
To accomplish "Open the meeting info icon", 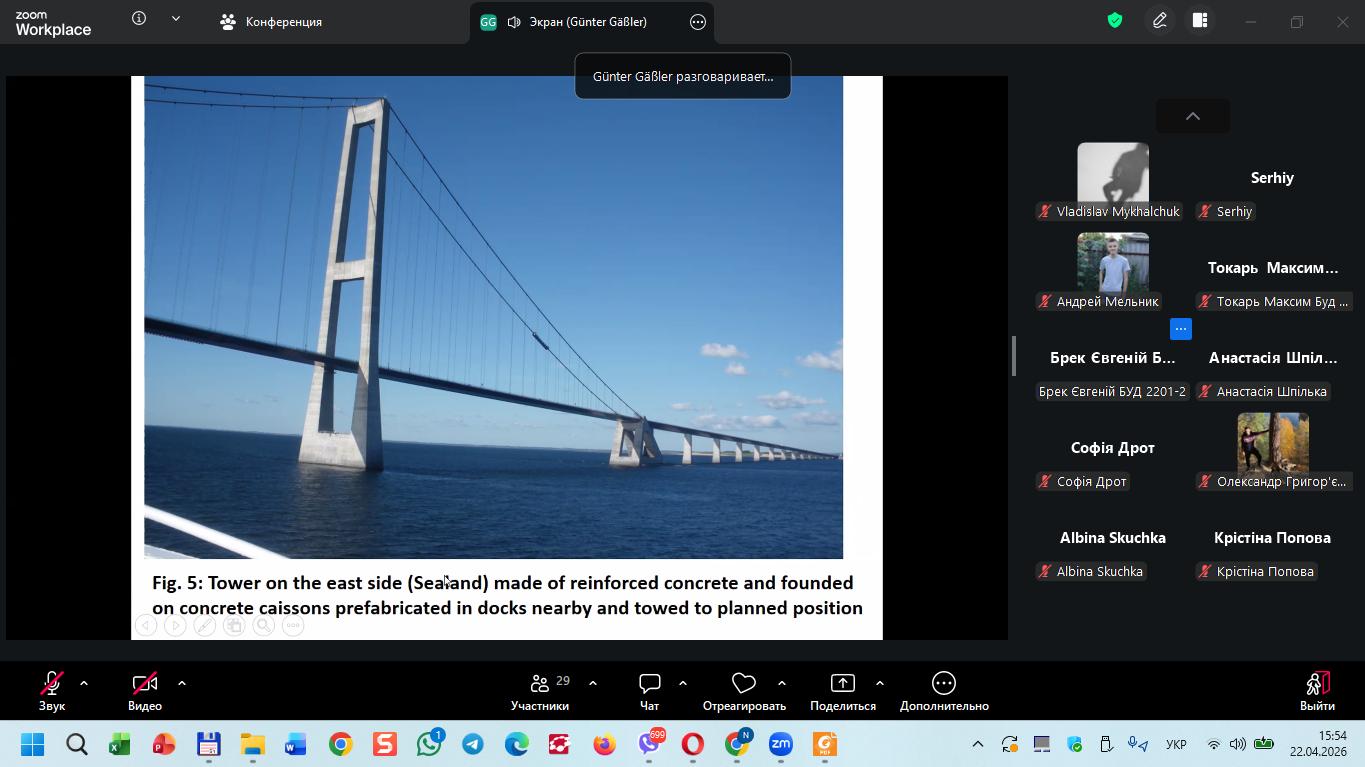I will tap(139, 19).
